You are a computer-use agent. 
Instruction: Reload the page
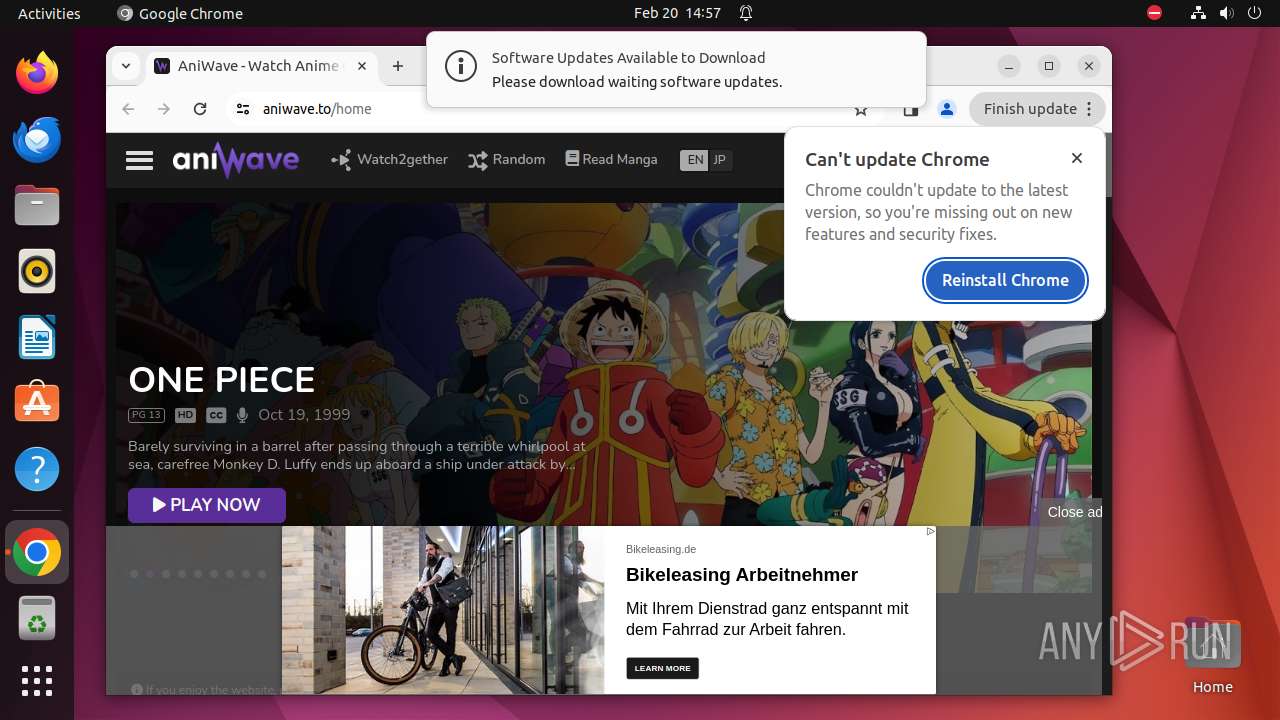(x=200, y=109)
